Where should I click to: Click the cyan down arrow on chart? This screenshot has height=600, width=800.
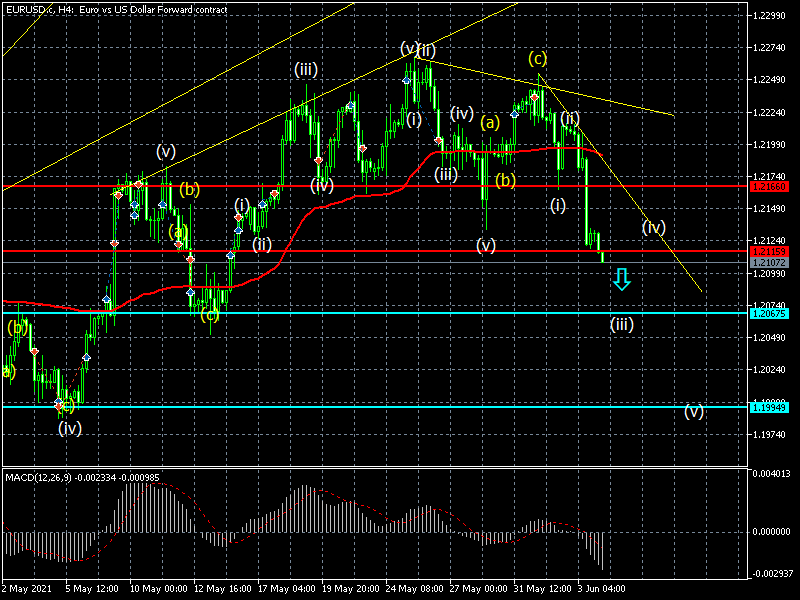(622, 279)
